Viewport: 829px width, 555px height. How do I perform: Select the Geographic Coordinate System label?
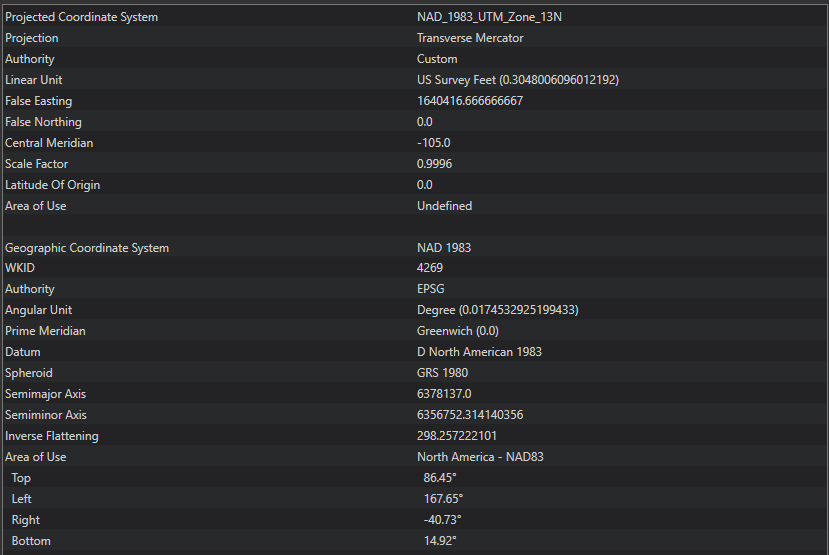[x=87, y=248]
